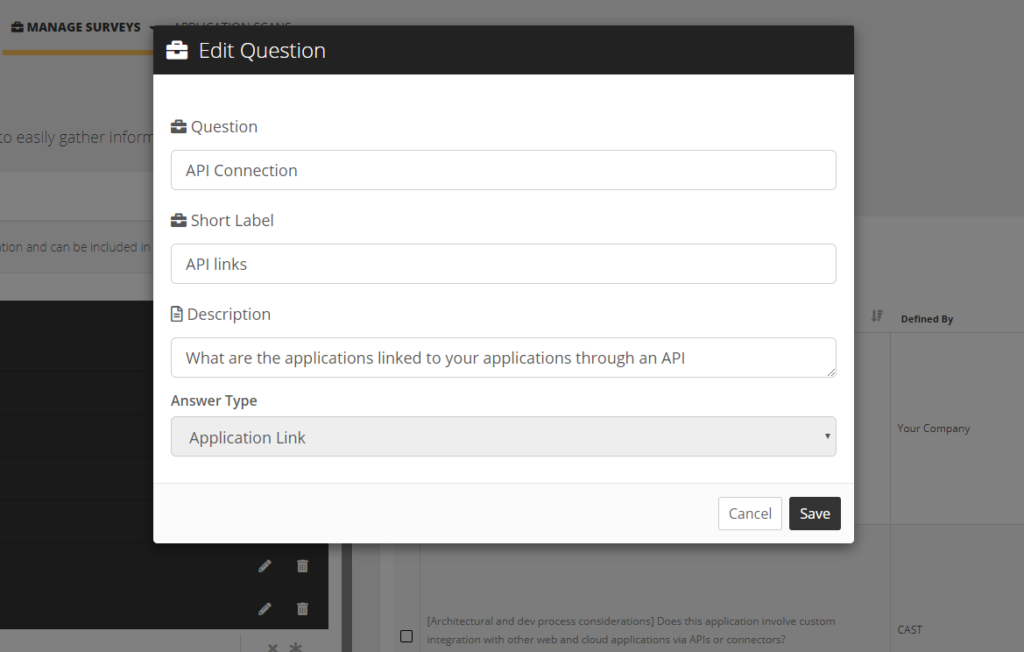Viewport: 1024px width, 652px height.
Task: Switch to the Application Scans tab
Action: pyautogui.click(x=232, y=27)
